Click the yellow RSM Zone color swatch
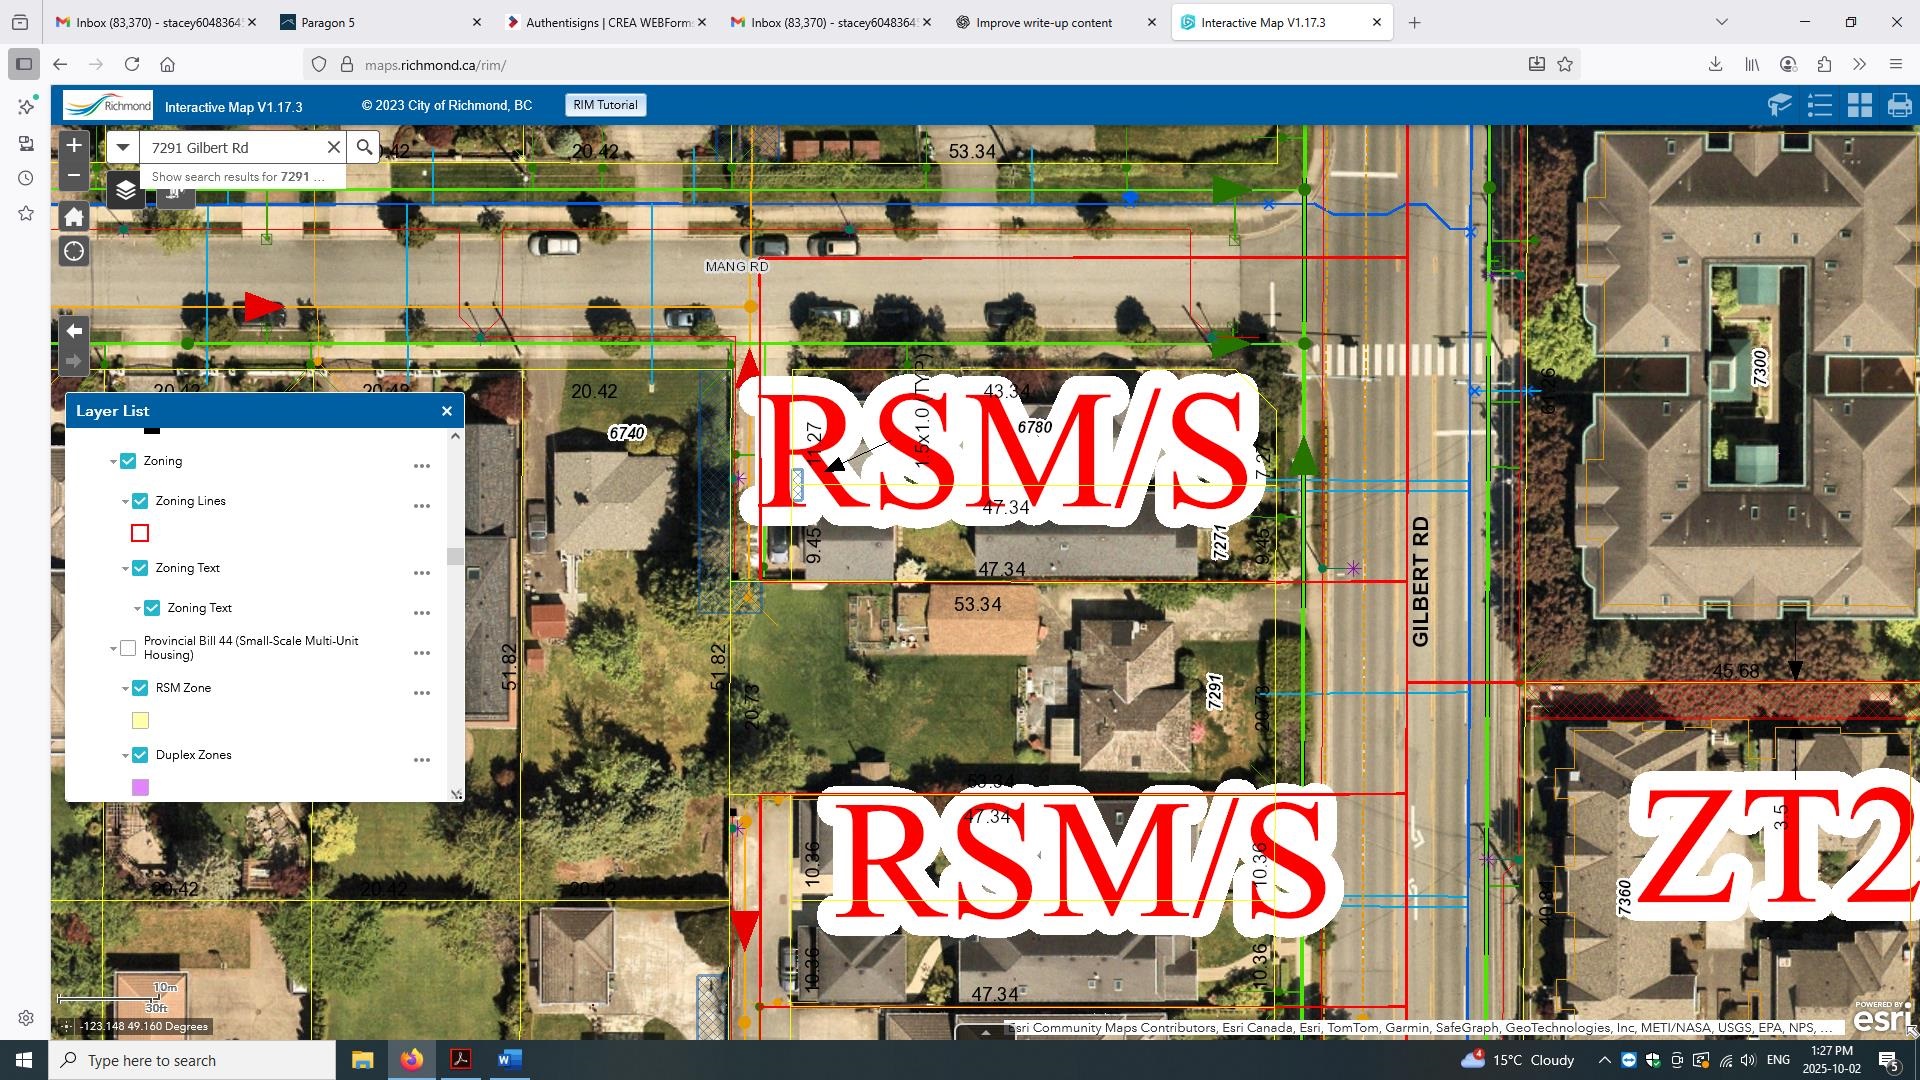 (x=140, y=721)
